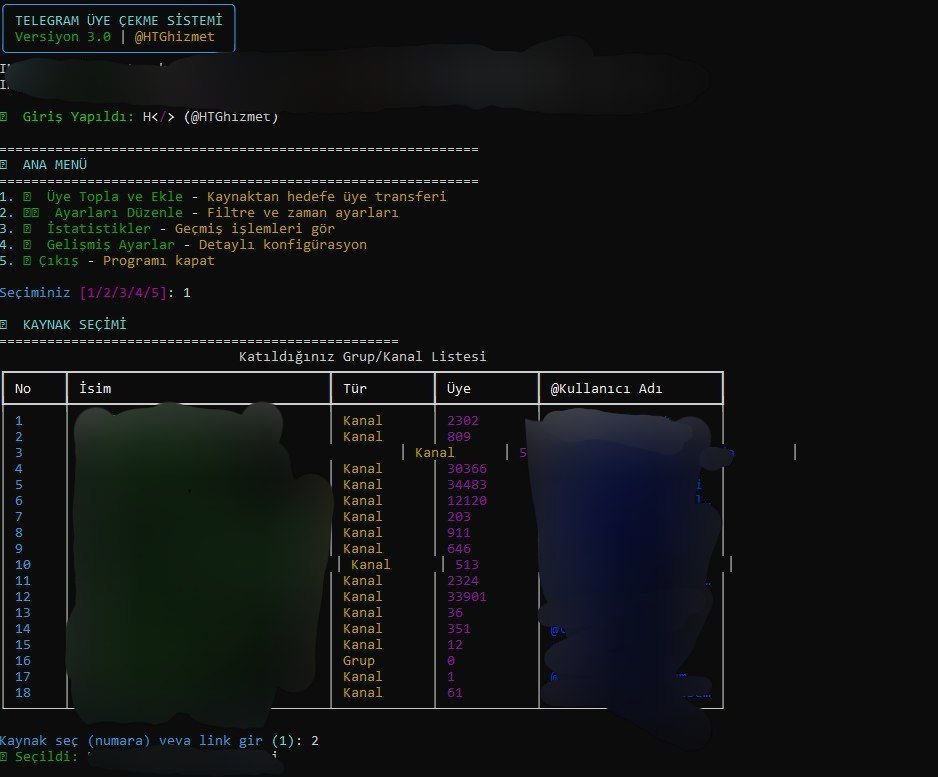Click "@HTGhizmet" in the header box
Image resolution: width=938 pixels, height=777 pixels.
click(175, 36)
